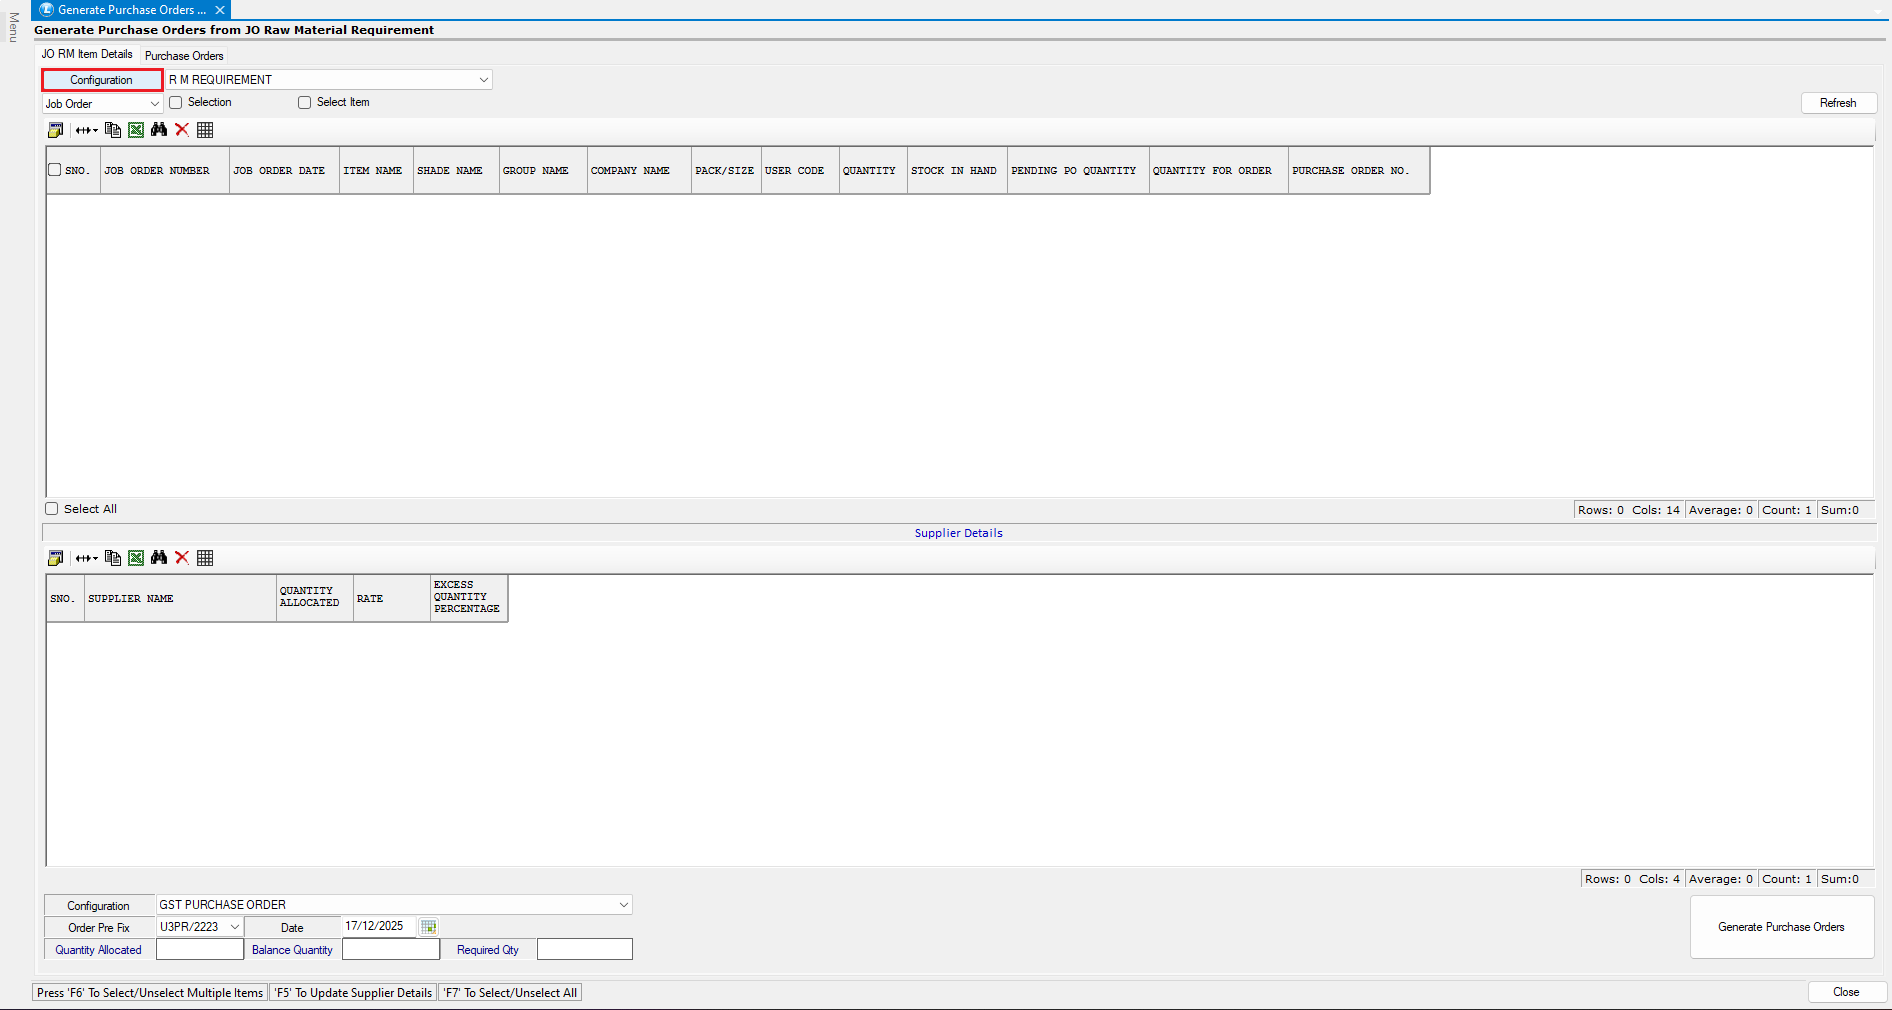
Task: Open calendar picker beside the Date field
Action: (x=428, y=927)
